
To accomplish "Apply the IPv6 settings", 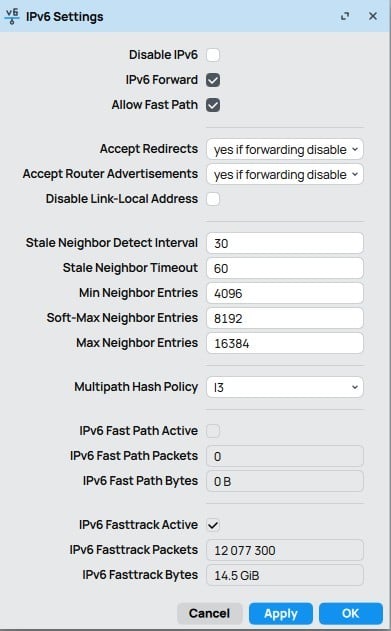I will click(x=281, y=613).
